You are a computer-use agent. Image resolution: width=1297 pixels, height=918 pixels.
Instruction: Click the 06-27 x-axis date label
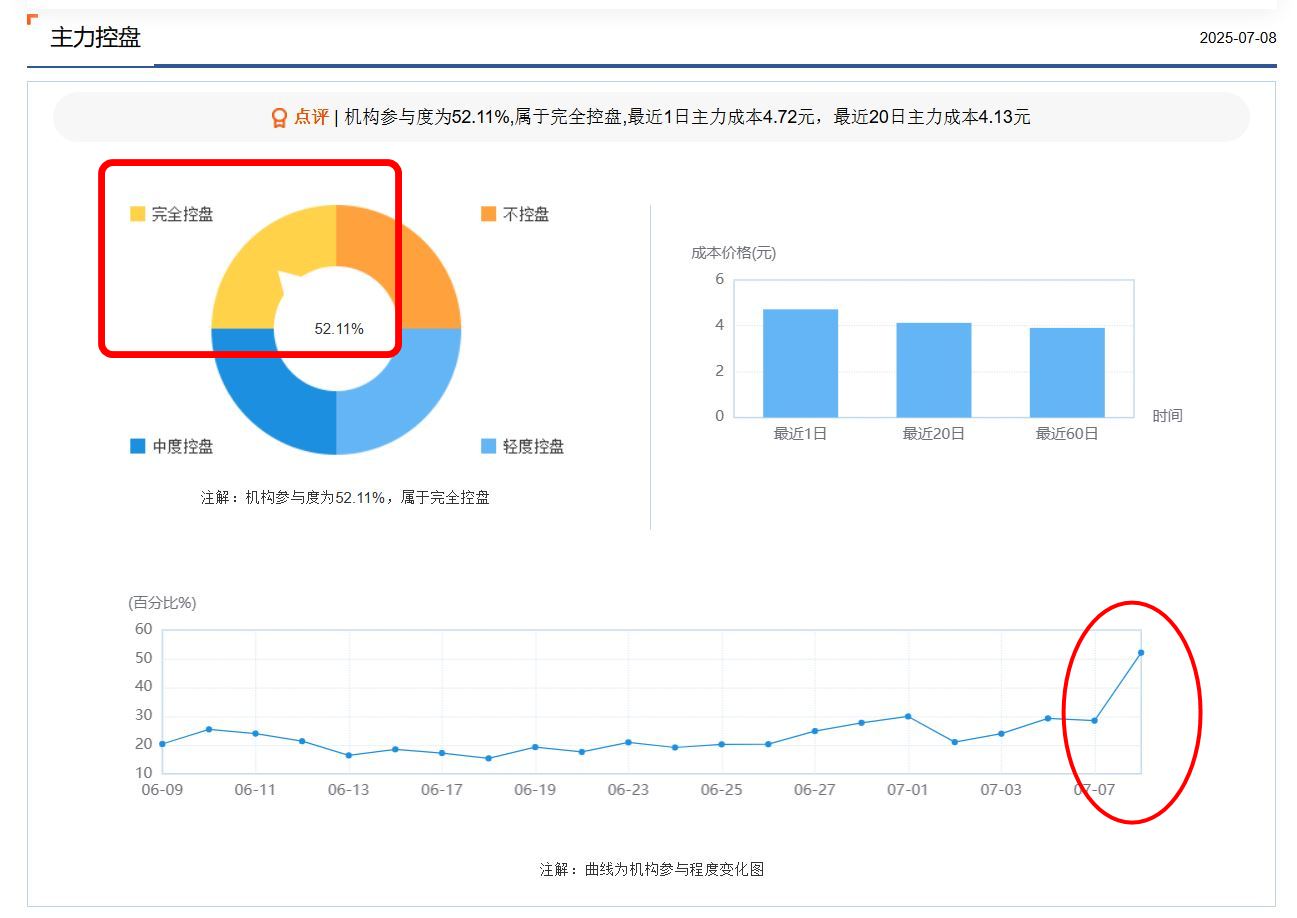pyautogui.click(x=815, y=789)
